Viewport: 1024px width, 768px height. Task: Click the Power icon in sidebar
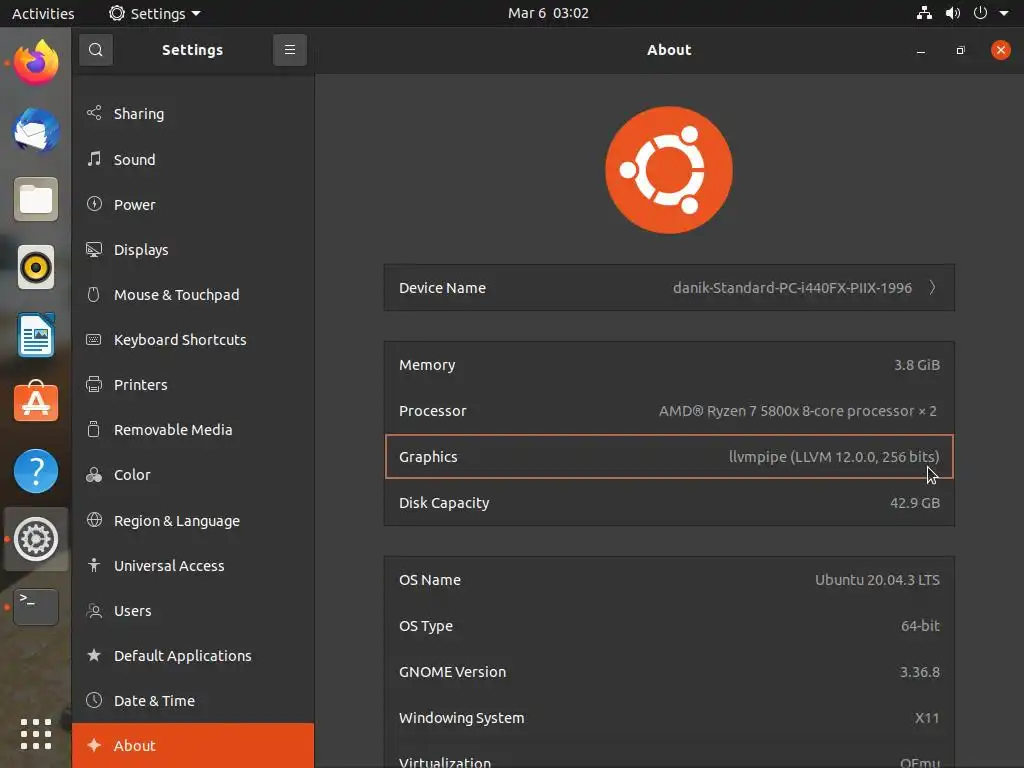click(x=94, y=204)
